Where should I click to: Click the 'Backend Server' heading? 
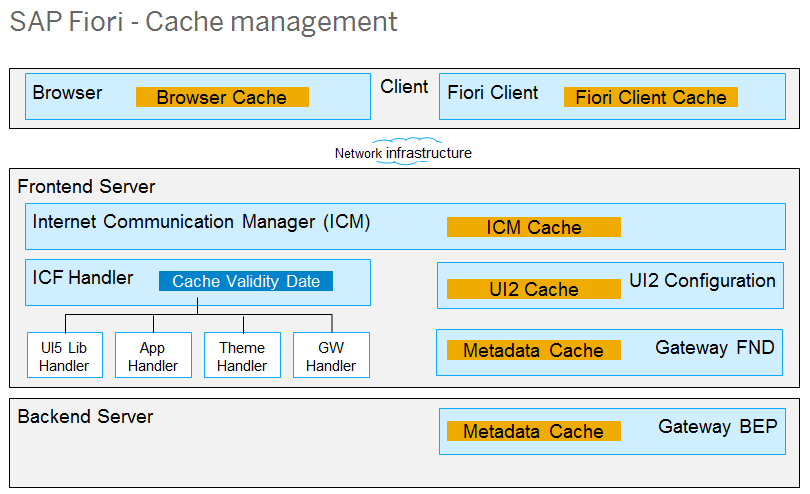[85, 416]
